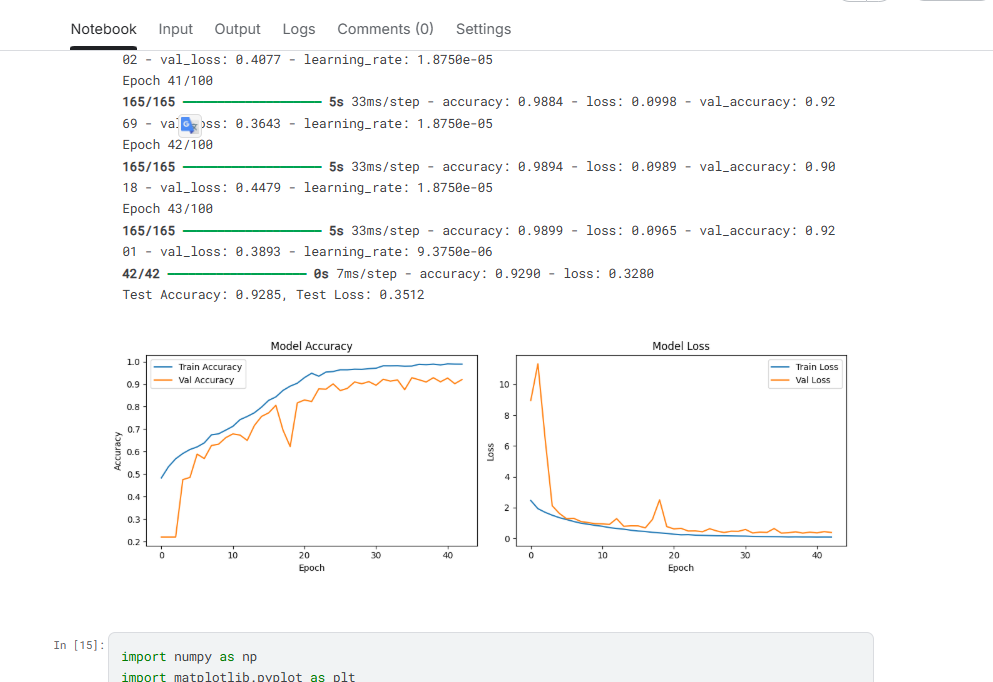Open the Settings tab

point(483,29)
